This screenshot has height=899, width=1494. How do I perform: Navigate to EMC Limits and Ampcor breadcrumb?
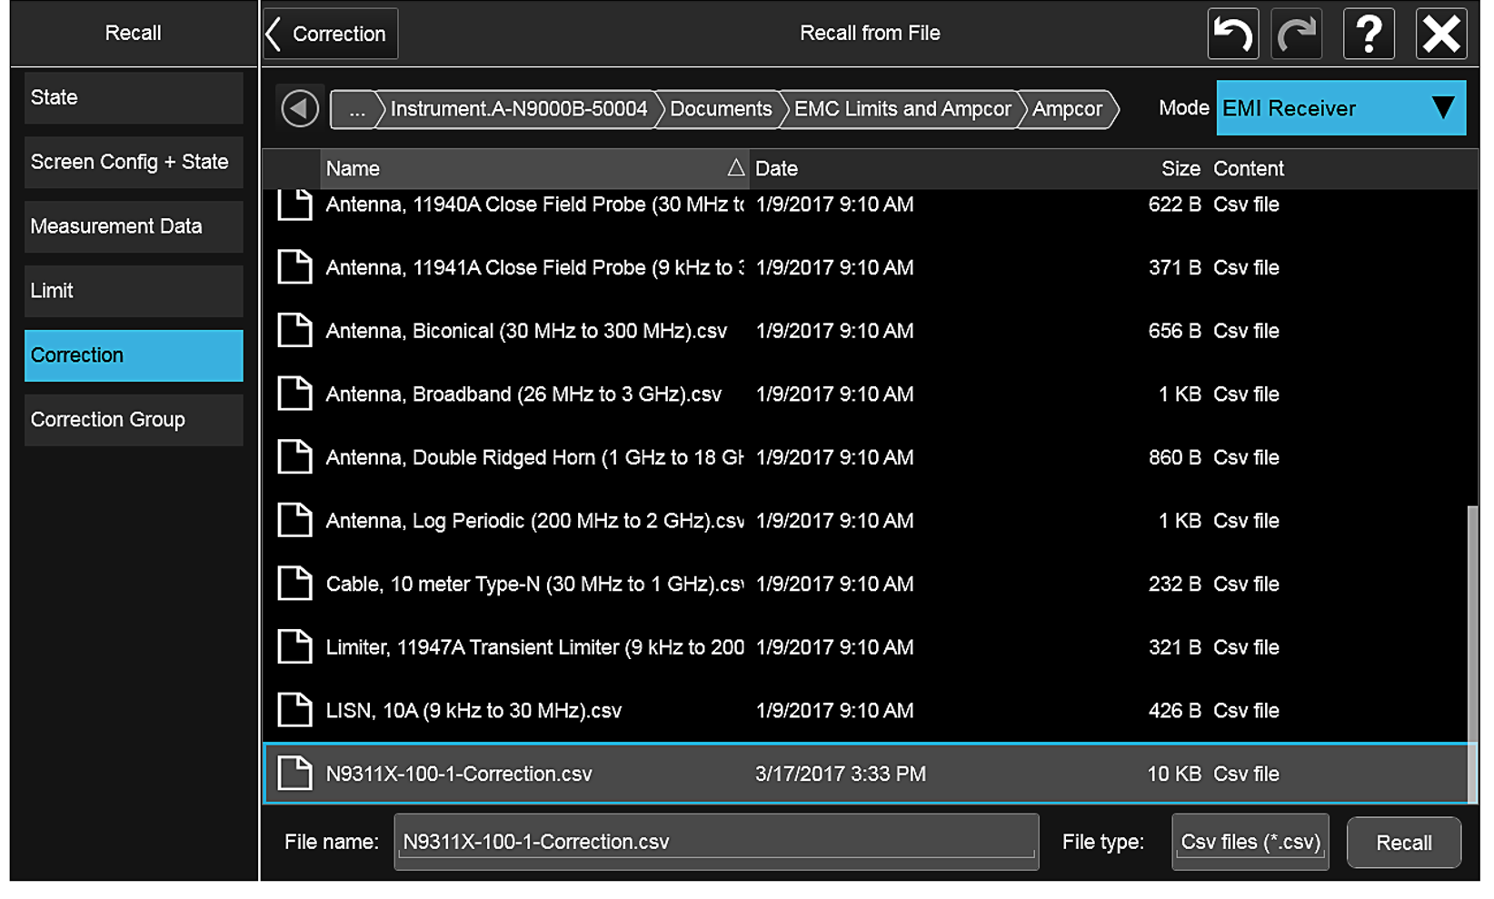tap(903, 109)
